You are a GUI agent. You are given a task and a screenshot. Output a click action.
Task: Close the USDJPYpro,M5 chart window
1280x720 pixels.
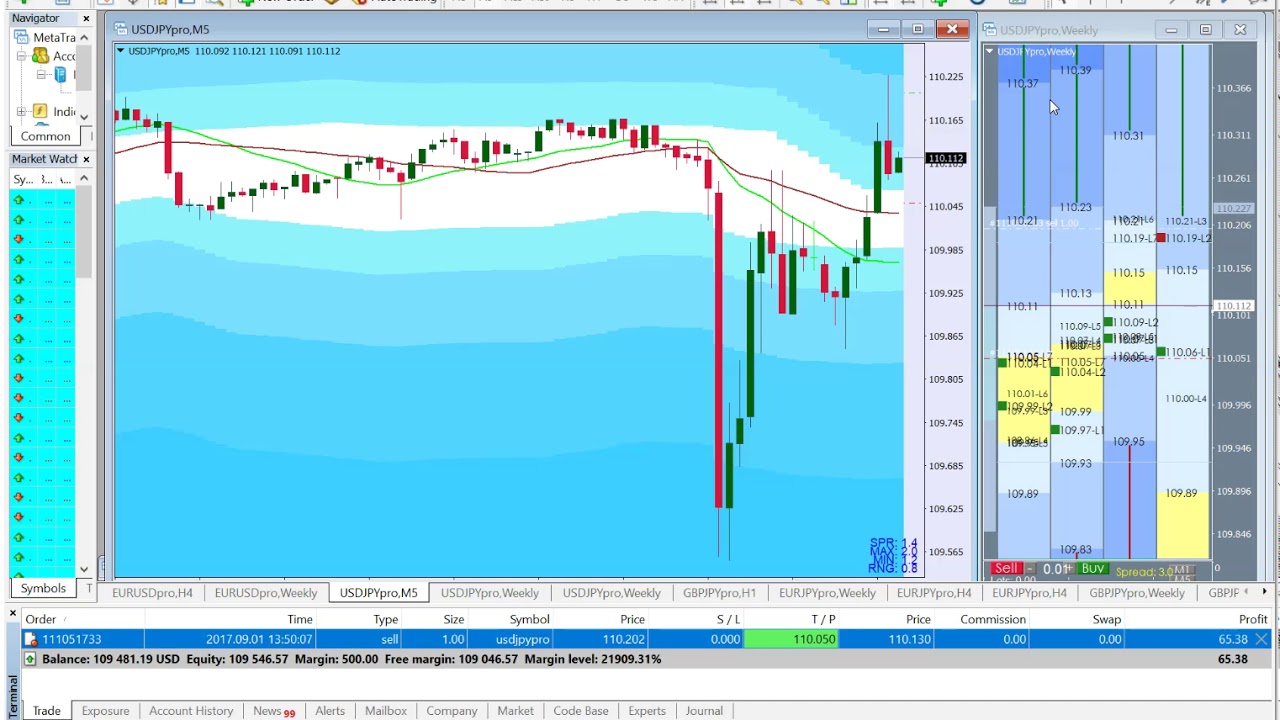952,30
